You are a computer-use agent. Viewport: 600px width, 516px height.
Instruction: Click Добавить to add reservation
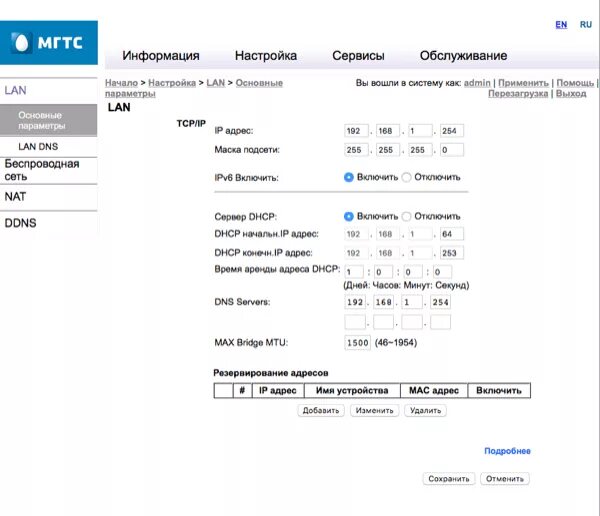tap(321, 410)
